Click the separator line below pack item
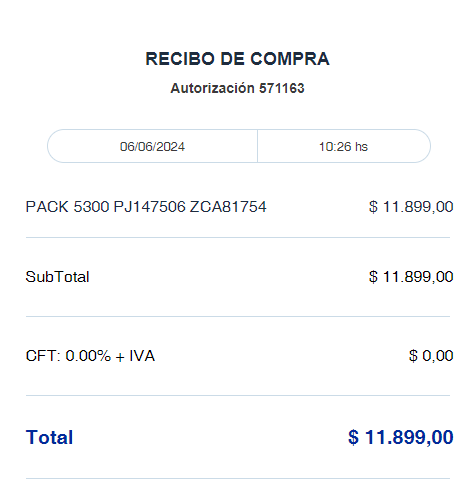The width and height of the screenshot is (470, 485). 238,237
